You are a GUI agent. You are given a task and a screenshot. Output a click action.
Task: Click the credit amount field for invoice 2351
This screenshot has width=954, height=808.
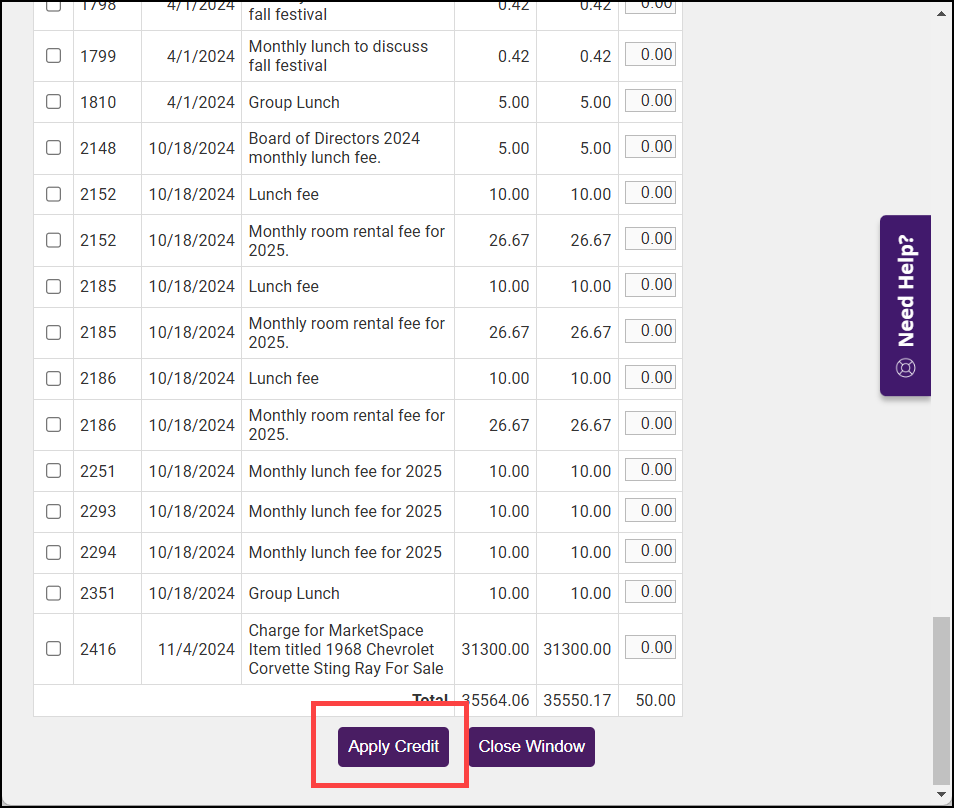650,591
